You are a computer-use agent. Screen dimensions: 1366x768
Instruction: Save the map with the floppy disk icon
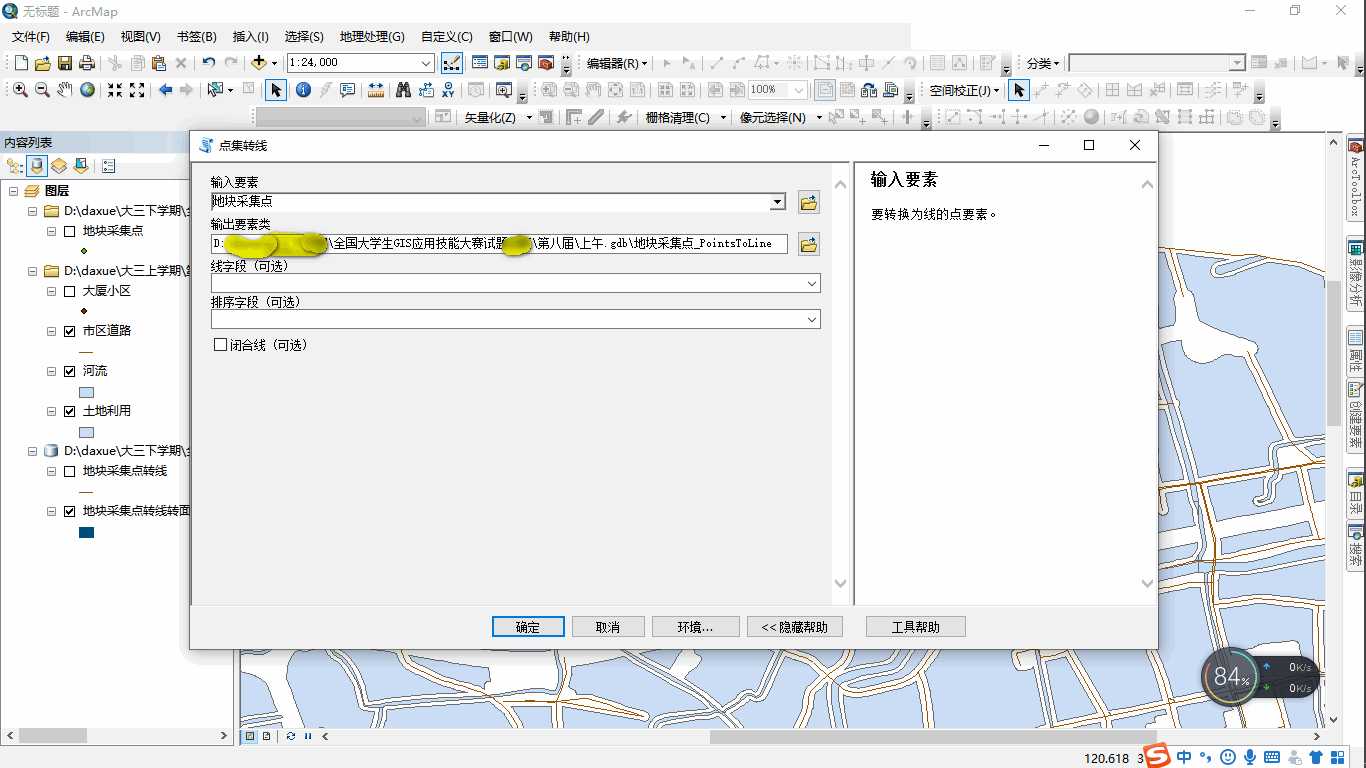pyautogui.click(x=65, y=63)
